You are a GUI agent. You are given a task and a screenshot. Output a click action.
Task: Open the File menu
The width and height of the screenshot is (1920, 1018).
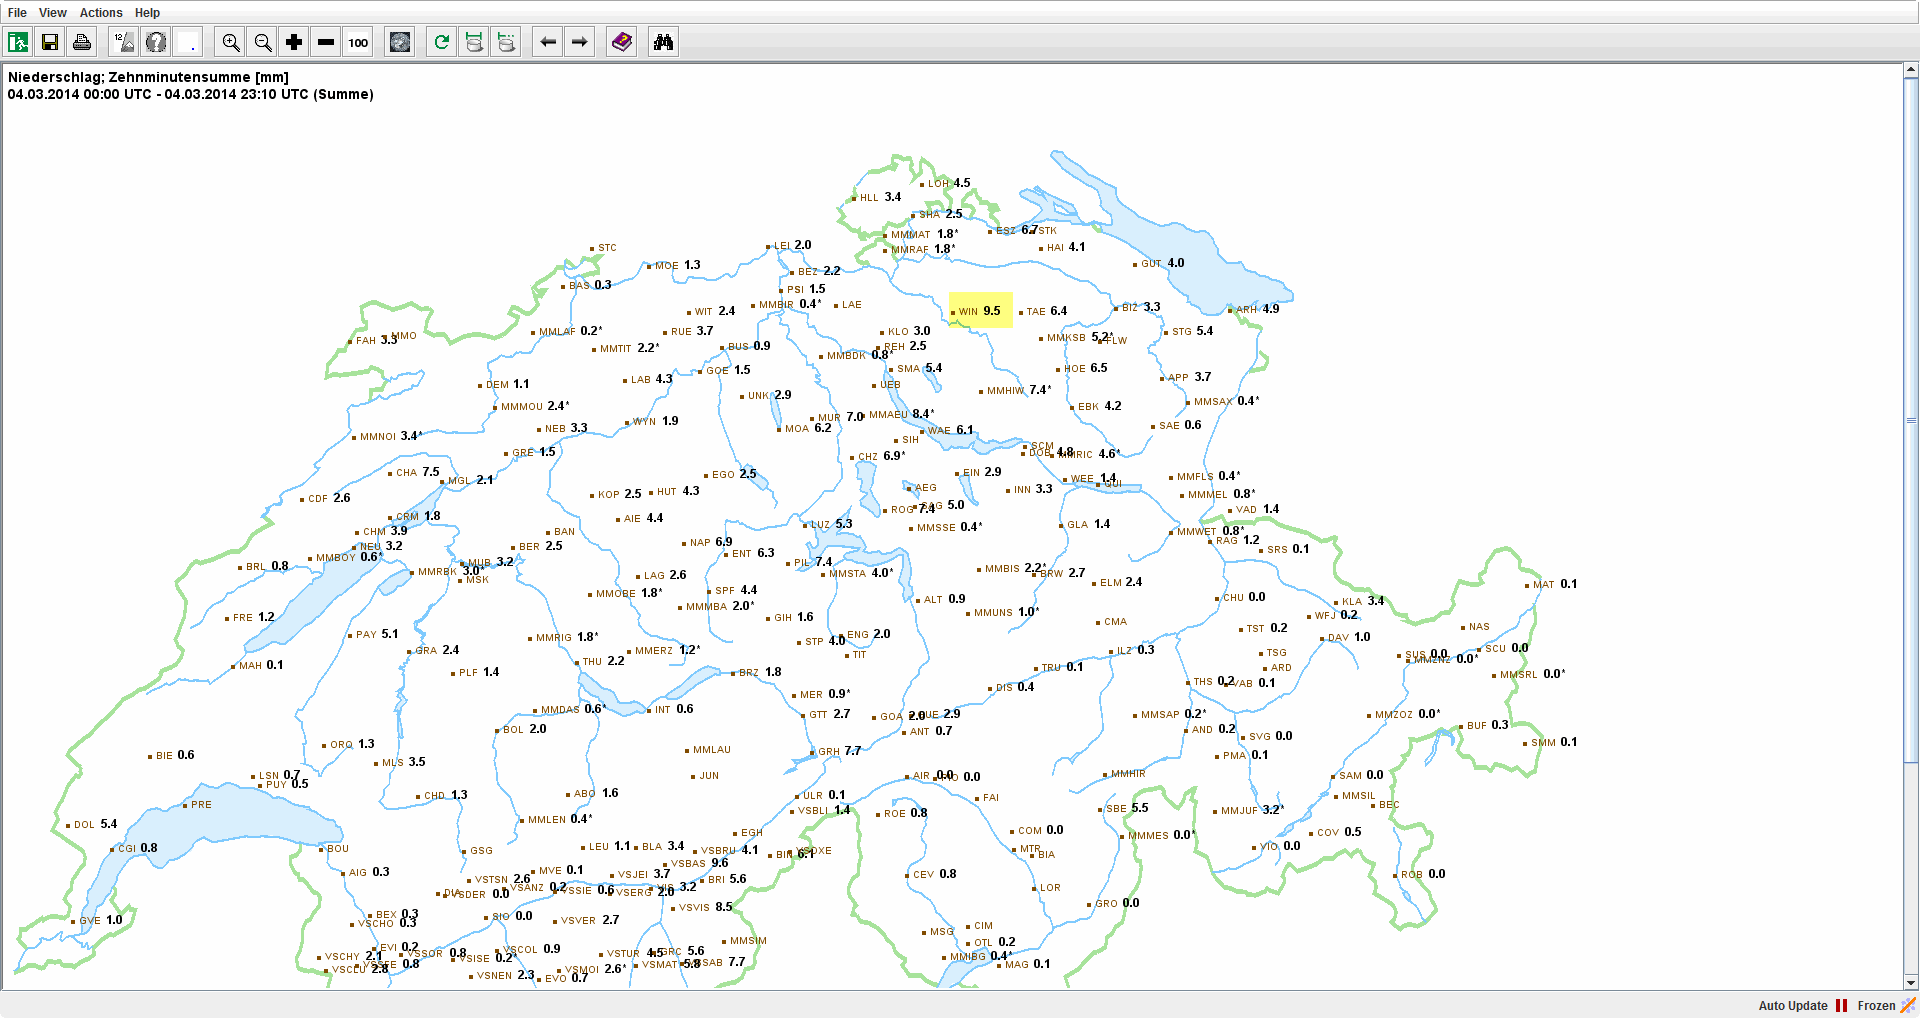pyautogui.click(x=17, y=13)
